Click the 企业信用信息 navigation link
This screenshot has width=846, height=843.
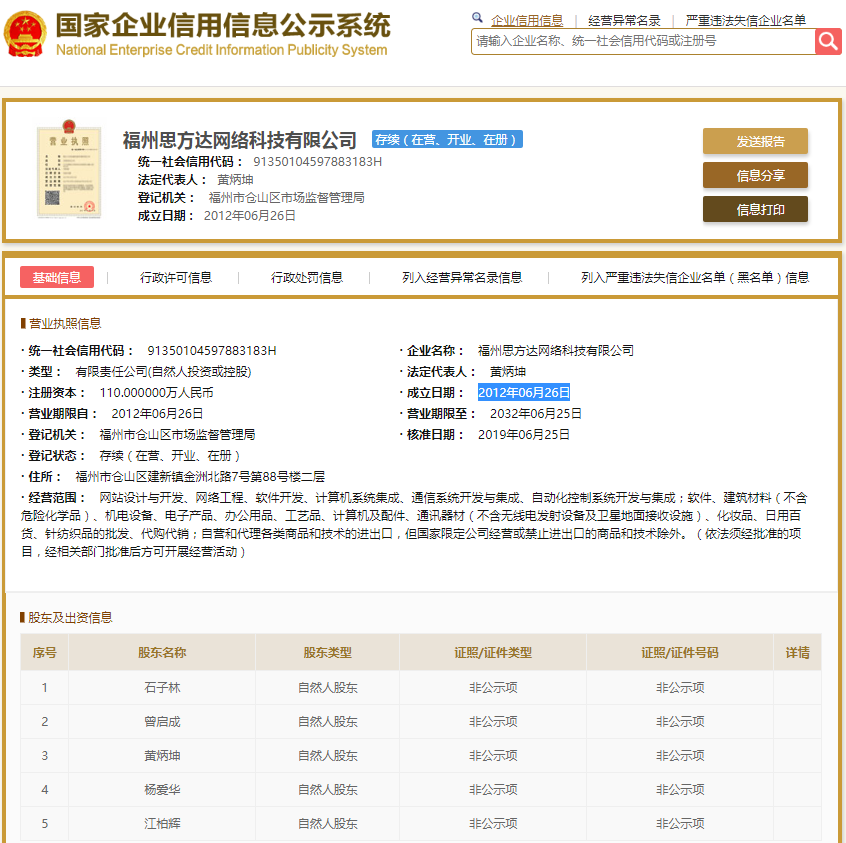pos(527,19)
